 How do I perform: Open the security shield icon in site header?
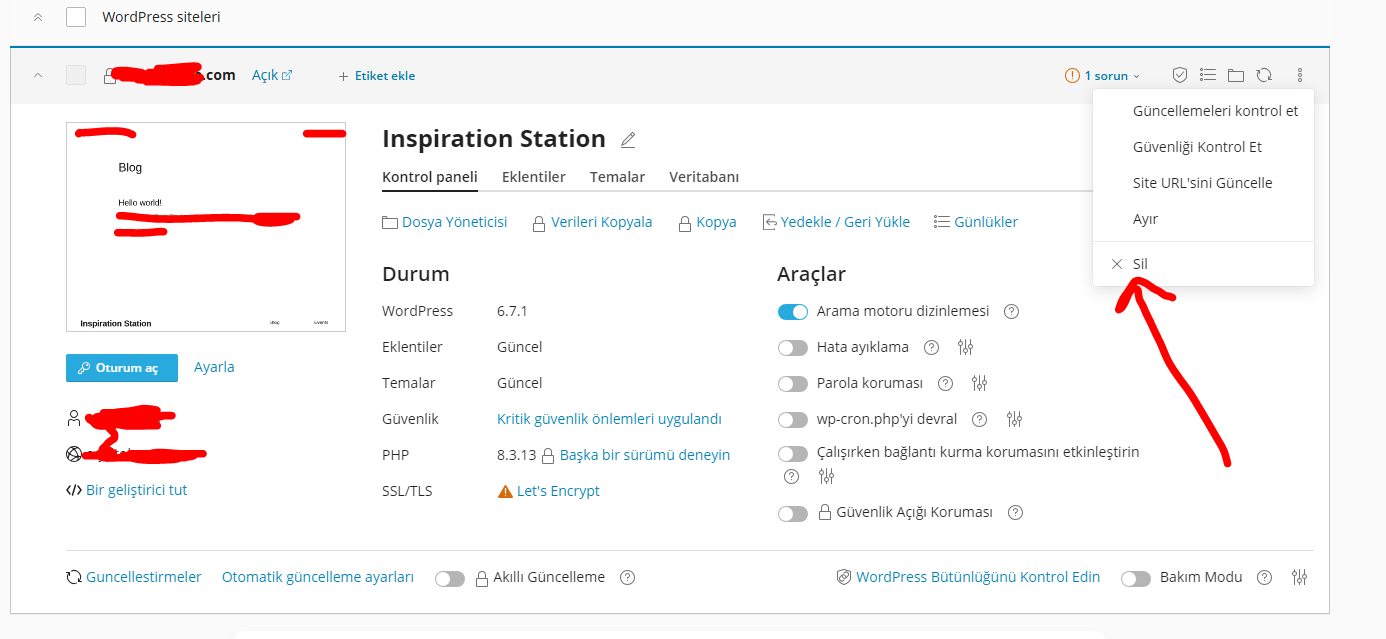click(1180, 75)
